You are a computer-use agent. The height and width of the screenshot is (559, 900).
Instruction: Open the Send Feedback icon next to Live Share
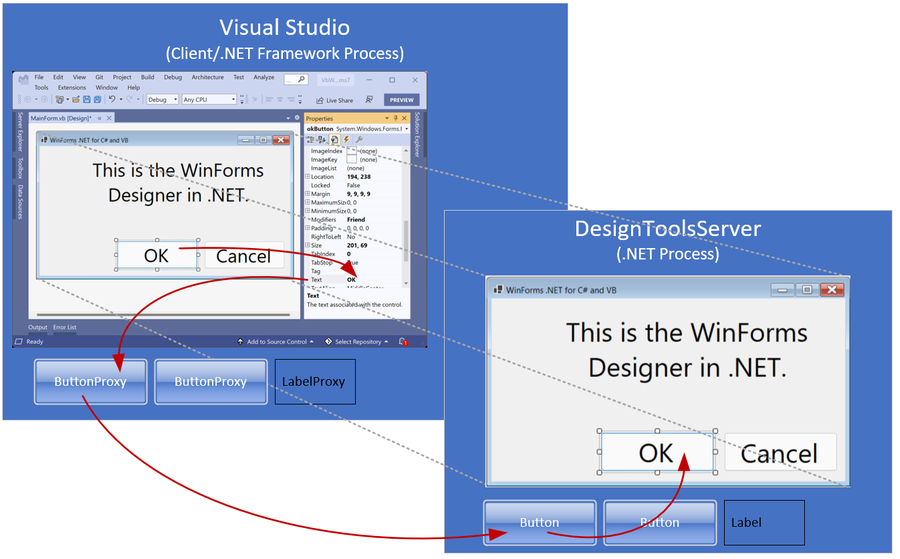[369, 99]
